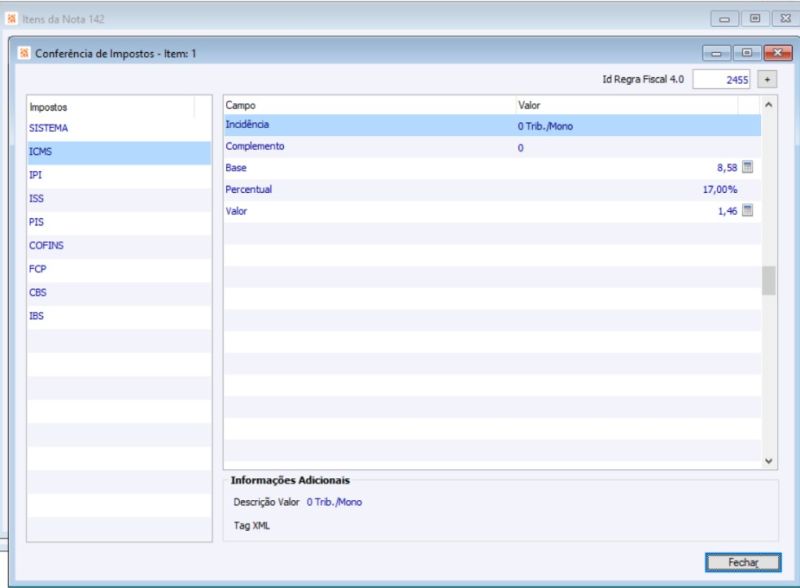The height and width of the screenshot is (588, 800).
Task: Select ISS in the Impostos list
Action: [x=119, y=199]
